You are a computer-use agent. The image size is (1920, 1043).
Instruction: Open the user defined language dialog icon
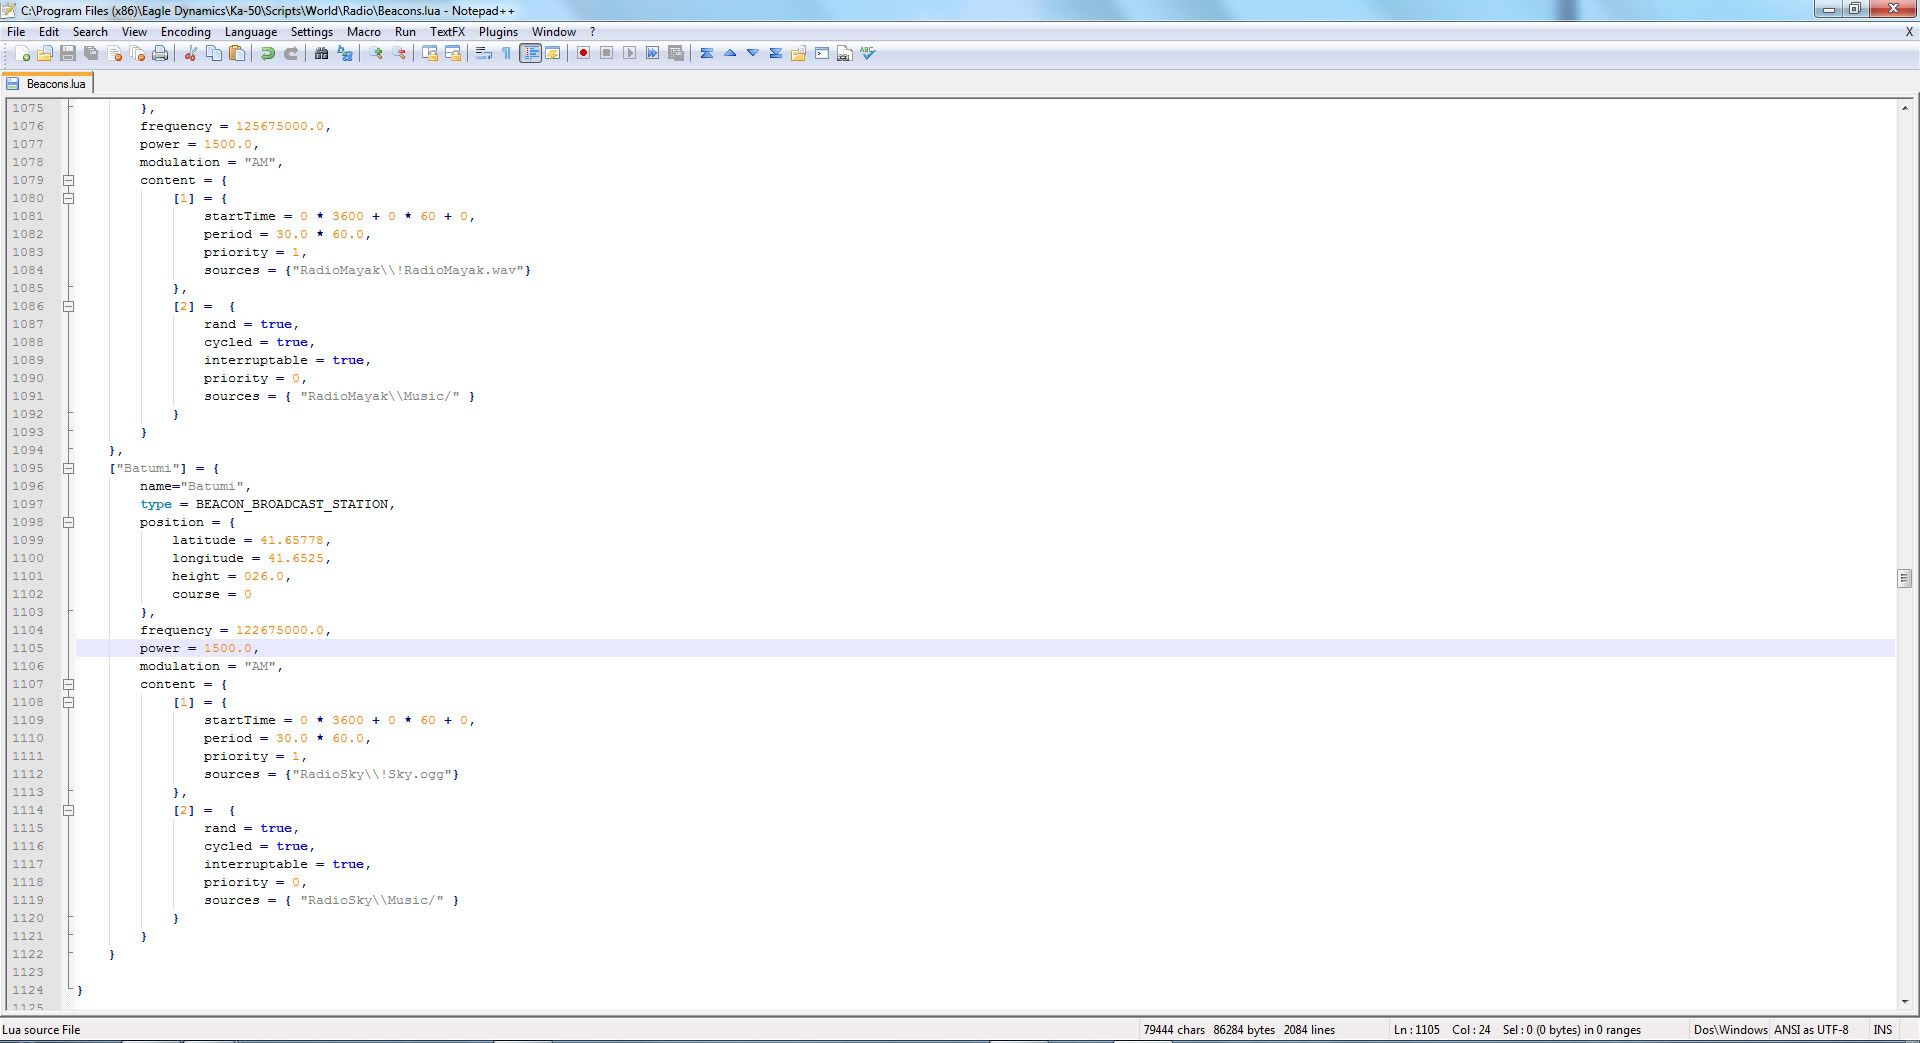[x=553, y=54]
